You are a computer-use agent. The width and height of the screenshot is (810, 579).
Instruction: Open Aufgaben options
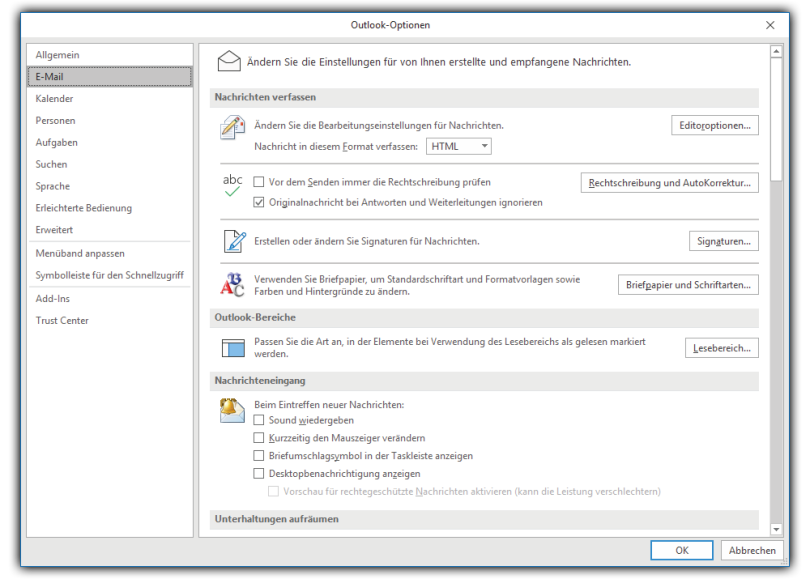(110, 142)
